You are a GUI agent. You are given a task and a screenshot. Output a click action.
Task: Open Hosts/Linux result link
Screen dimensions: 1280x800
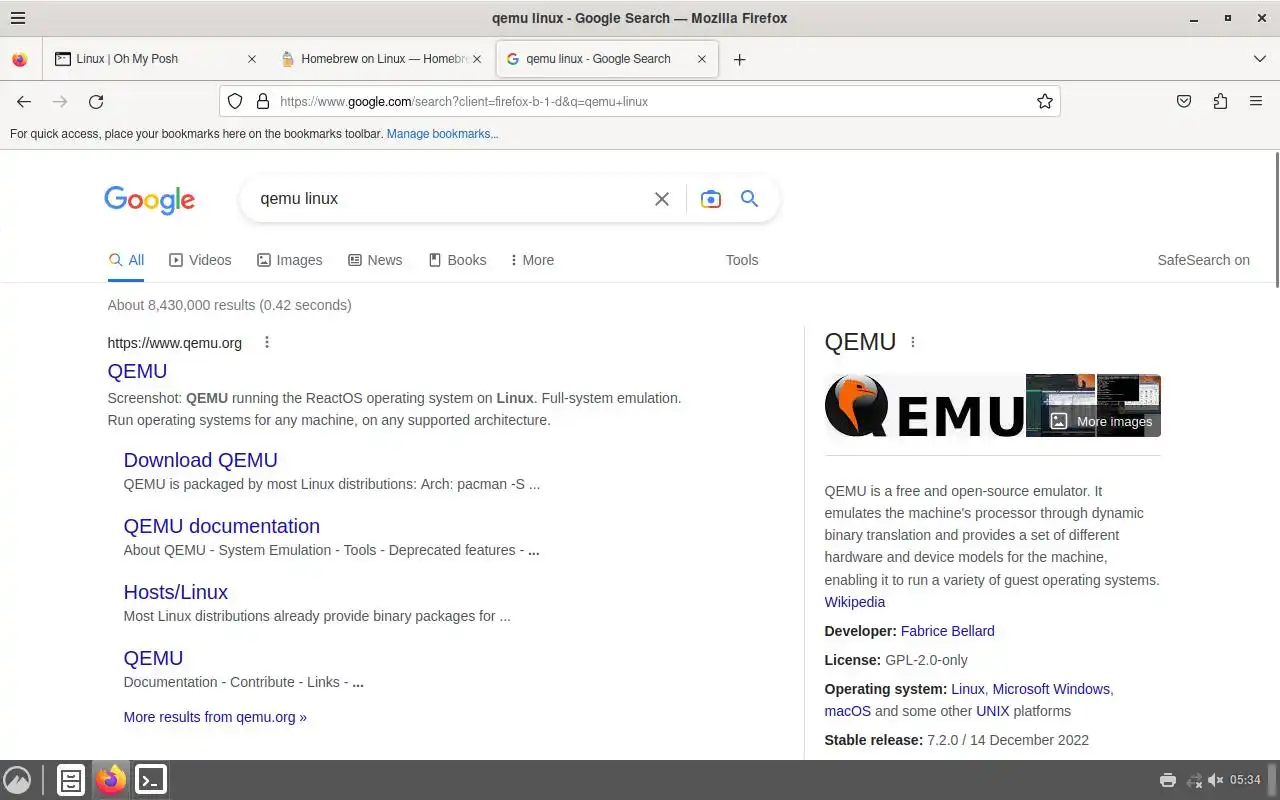[x=176, y=592]
